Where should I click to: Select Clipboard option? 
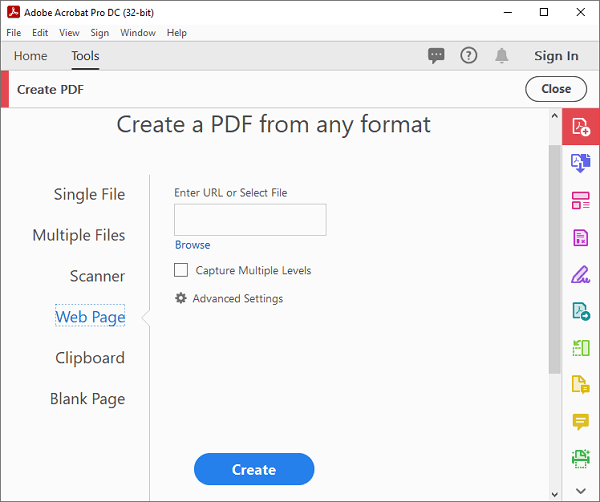point(90,358)
